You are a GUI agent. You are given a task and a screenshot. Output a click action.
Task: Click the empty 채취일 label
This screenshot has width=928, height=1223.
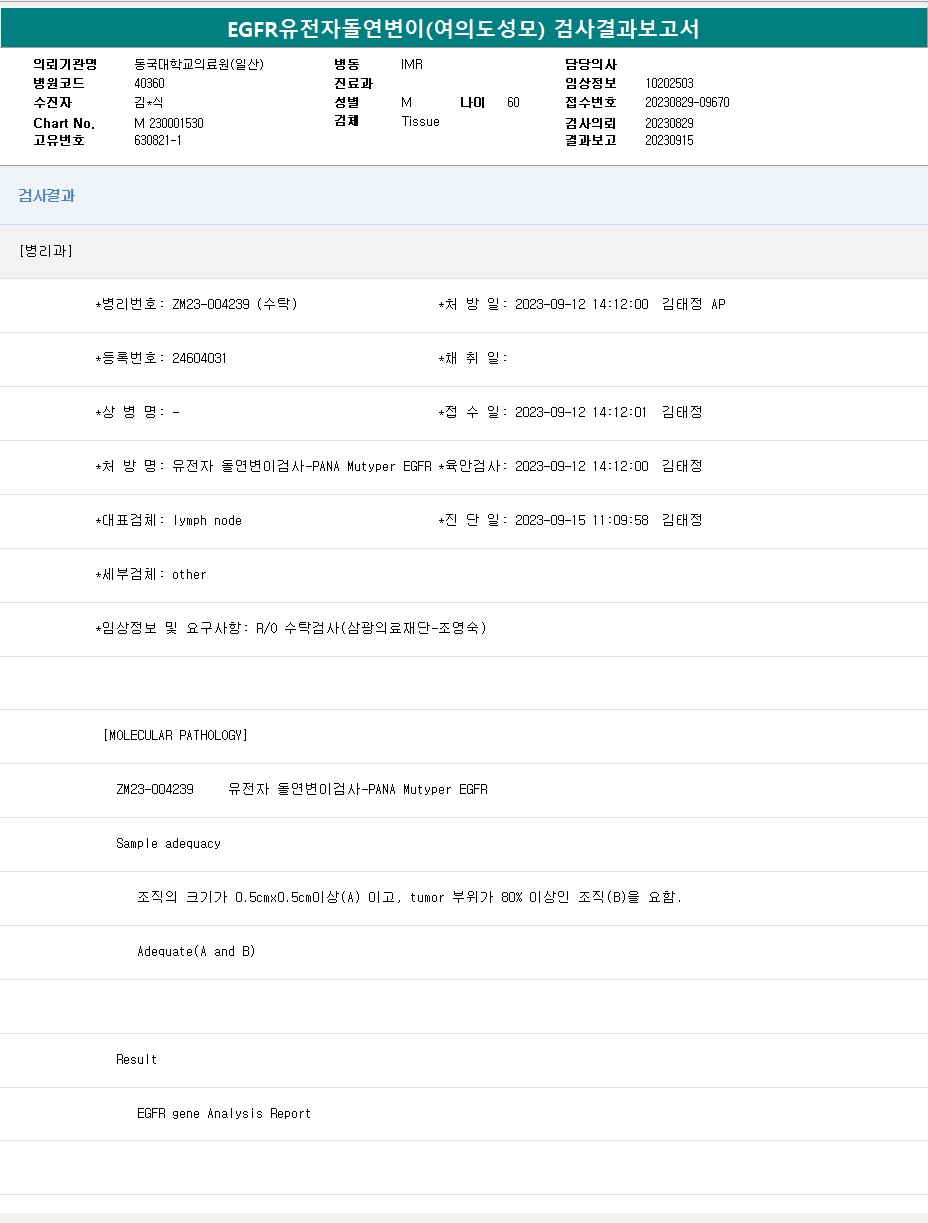[473, 358]
